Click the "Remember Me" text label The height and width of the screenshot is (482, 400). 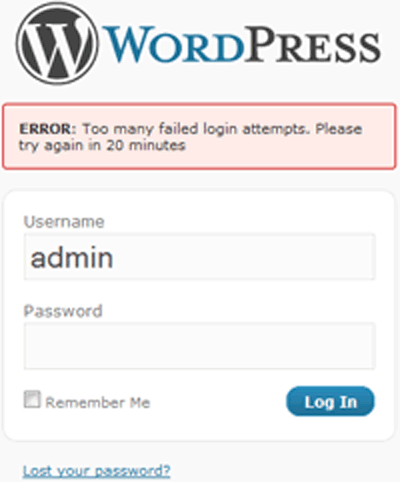pos(98,403)
